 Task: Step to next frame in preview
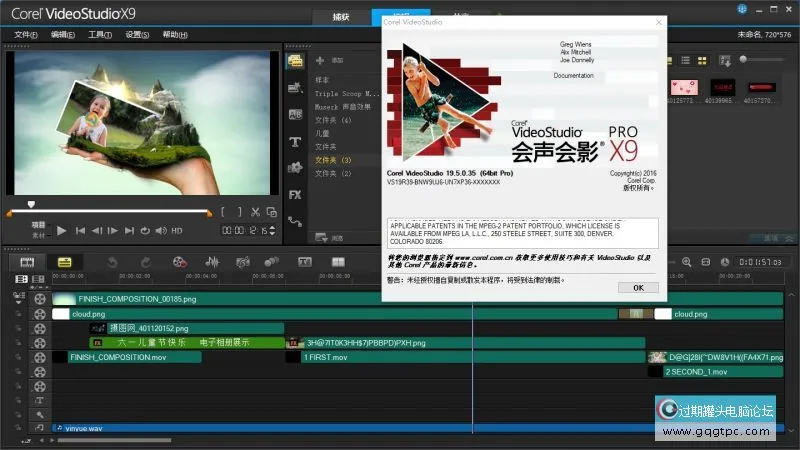pos(113,231)
